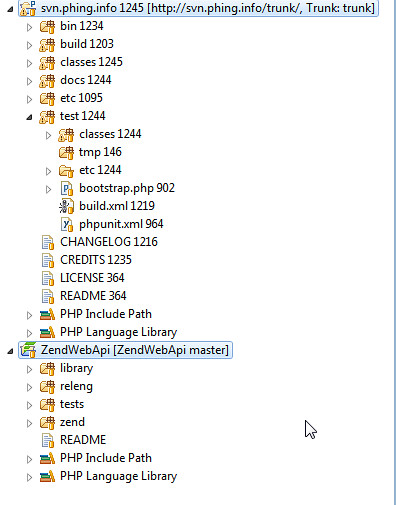Expand the zend folder
Viewport: 396px width, 505px height.
coord(29,423)
